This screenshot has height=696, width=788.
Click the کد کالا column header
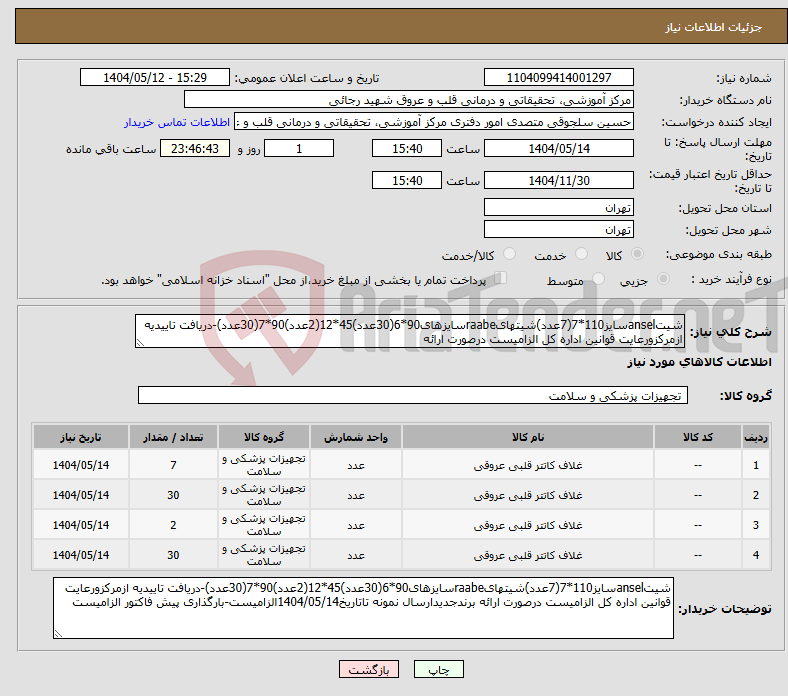click(x=698, y=437)
